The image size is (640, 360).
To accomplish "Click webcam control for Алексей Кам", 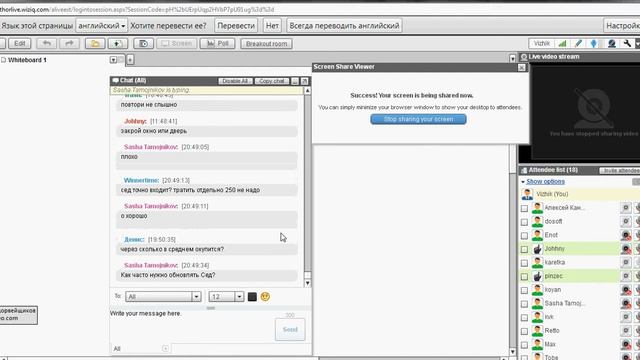I will coord(625,208).
